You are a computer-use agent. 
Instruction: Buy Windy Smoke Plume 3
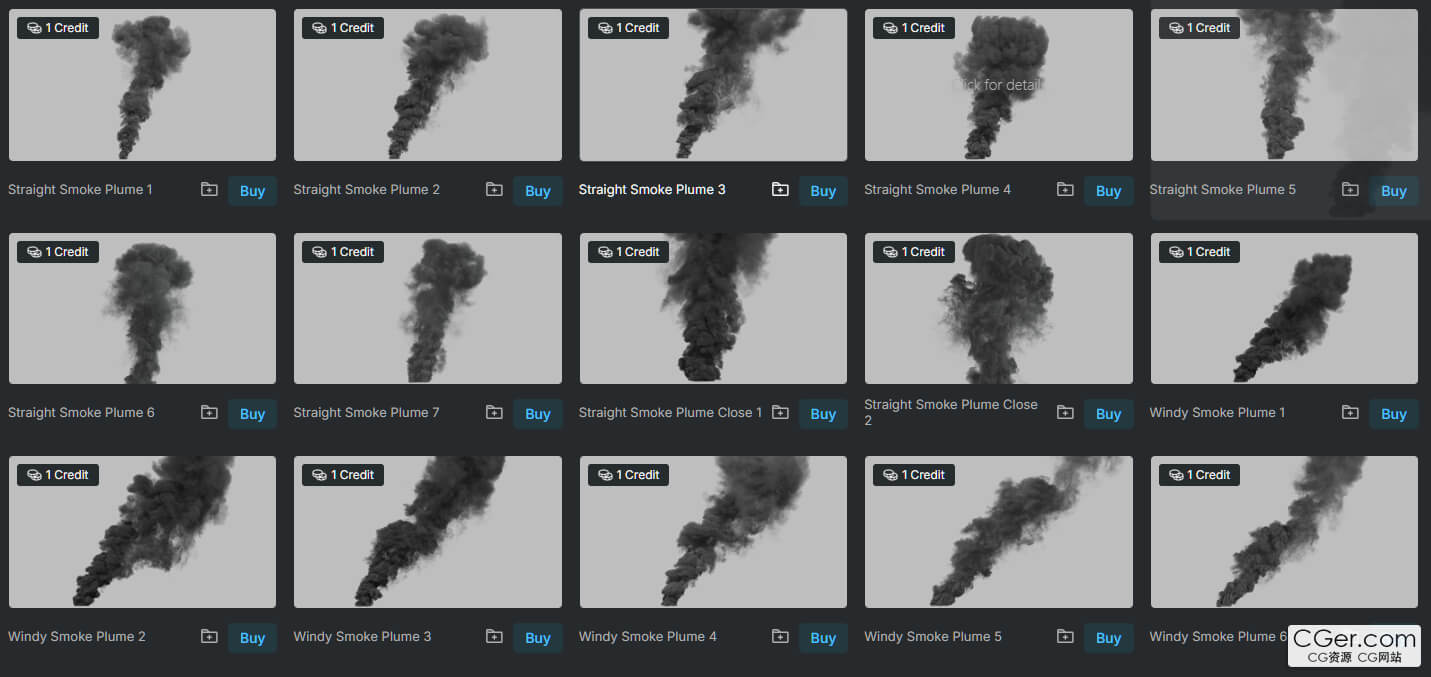point(538,638)
